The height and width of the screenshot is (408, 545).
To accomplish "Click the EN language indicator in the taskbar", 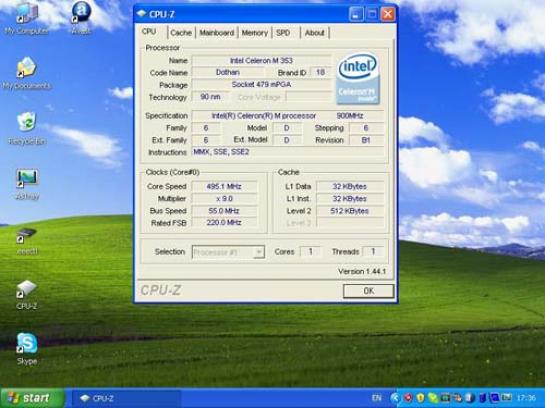I will pyautogui.click(x=376, y=398).
